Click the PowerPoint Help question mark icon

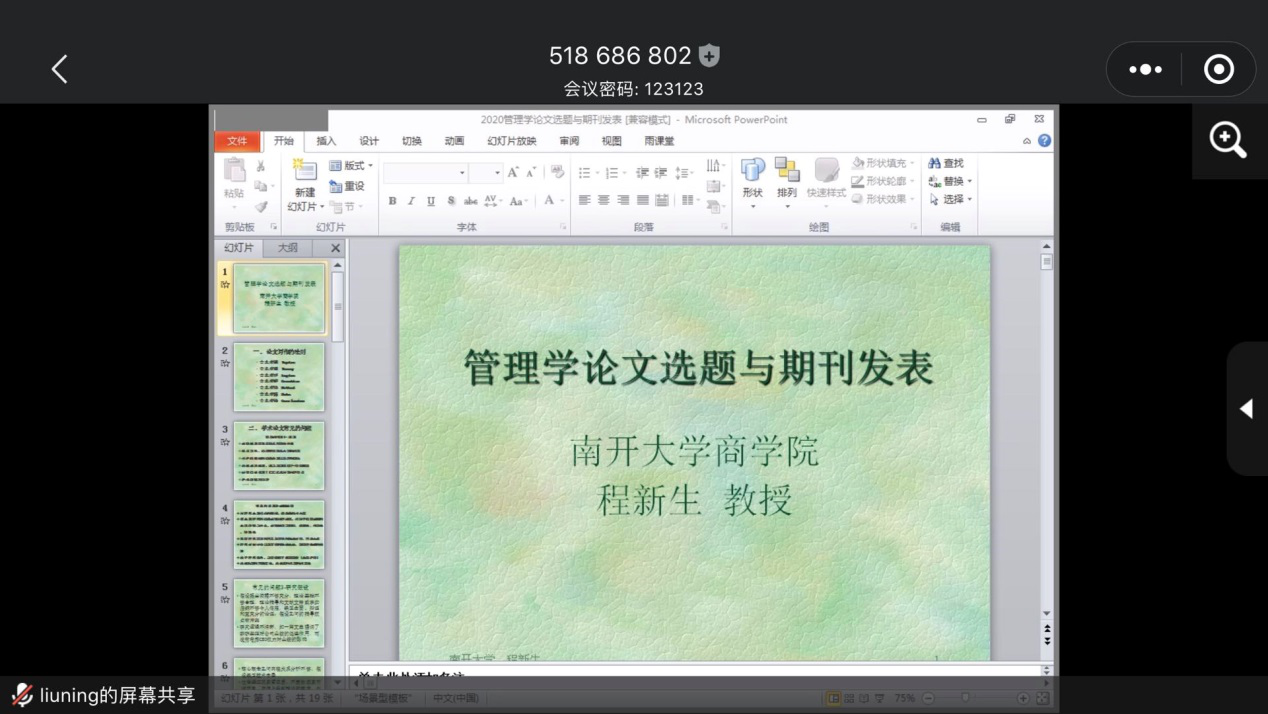tap(1044, 141)
